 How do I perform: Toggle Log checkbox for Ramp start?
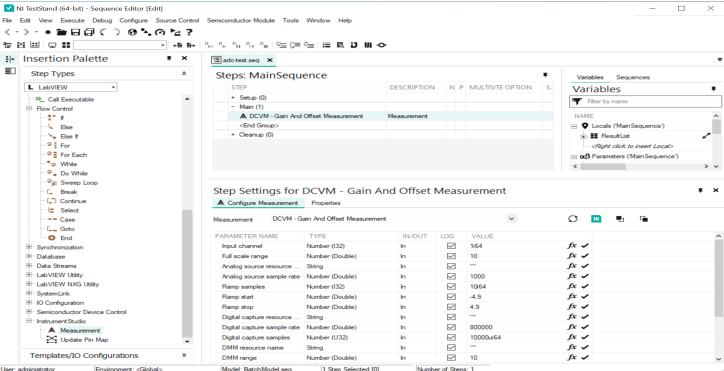pos(452,297)
